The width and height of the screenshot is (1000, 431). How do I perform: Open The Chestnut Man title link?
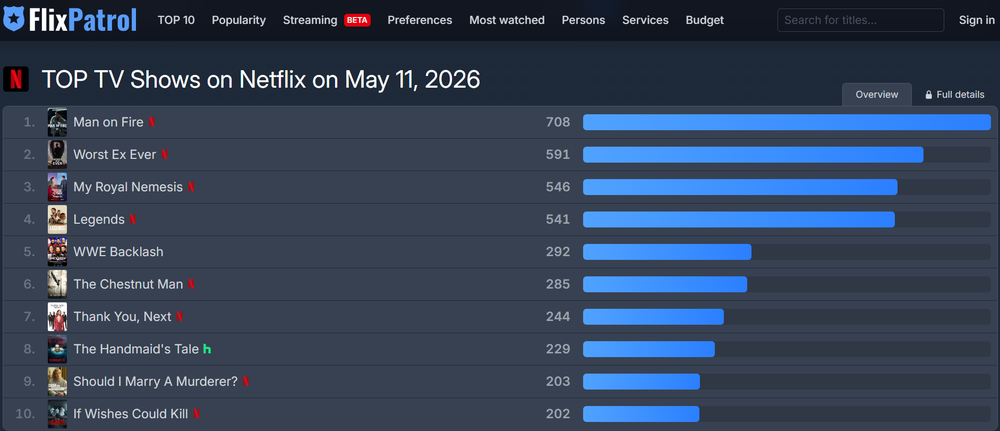128,284
